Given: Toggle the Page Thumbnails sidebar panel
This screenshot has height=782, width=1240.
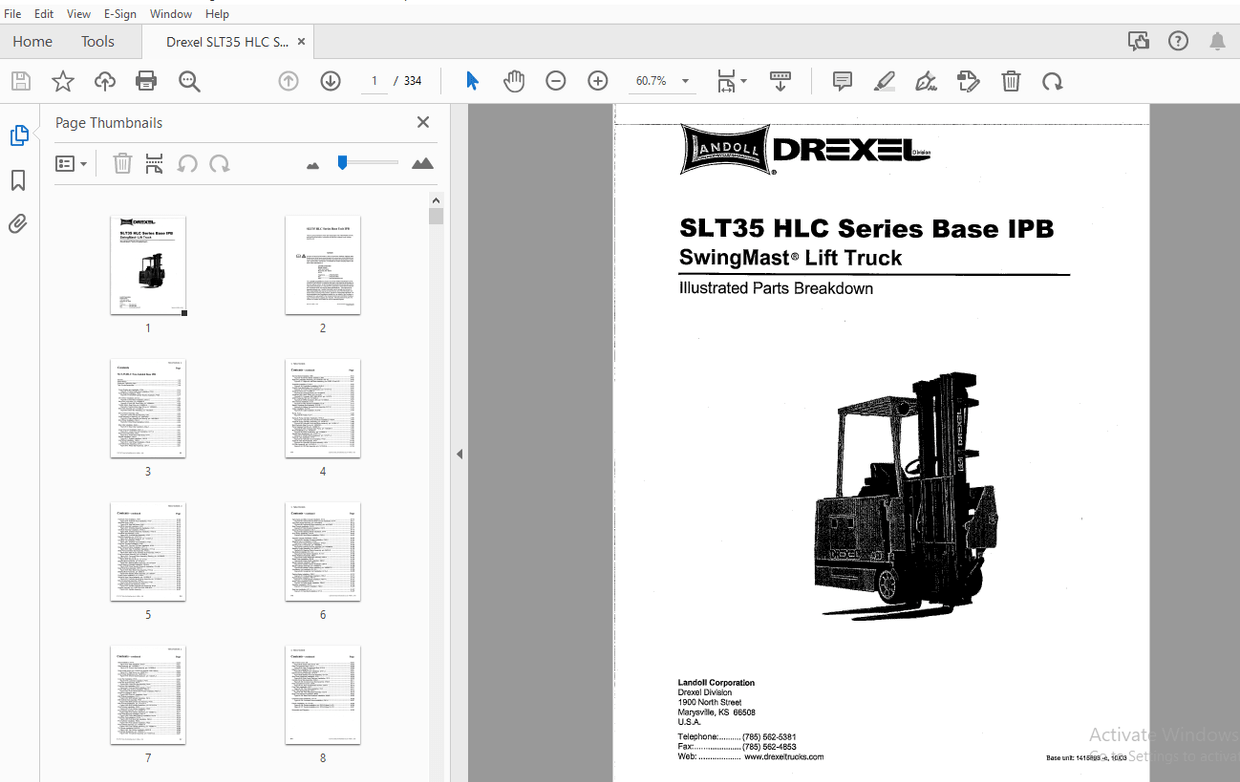Looking at the screenshot, I should tap(20, 134).
